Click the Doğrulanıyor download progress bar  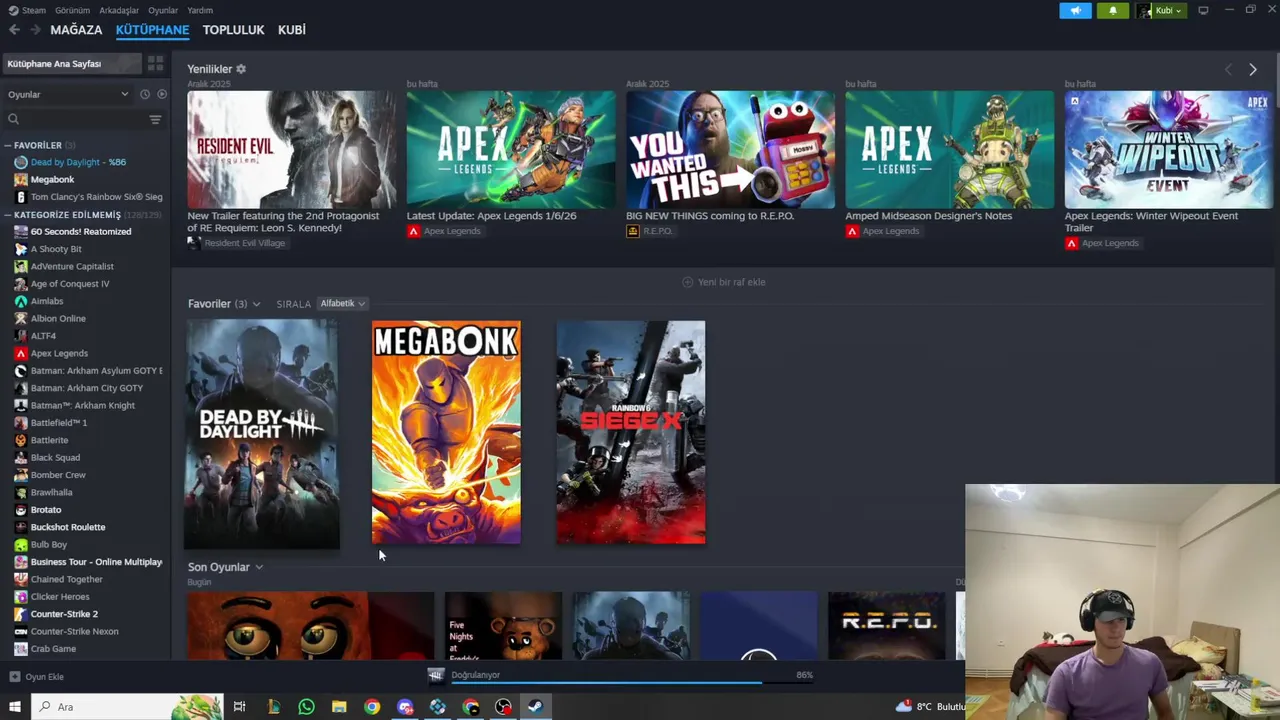pos(630,683)
